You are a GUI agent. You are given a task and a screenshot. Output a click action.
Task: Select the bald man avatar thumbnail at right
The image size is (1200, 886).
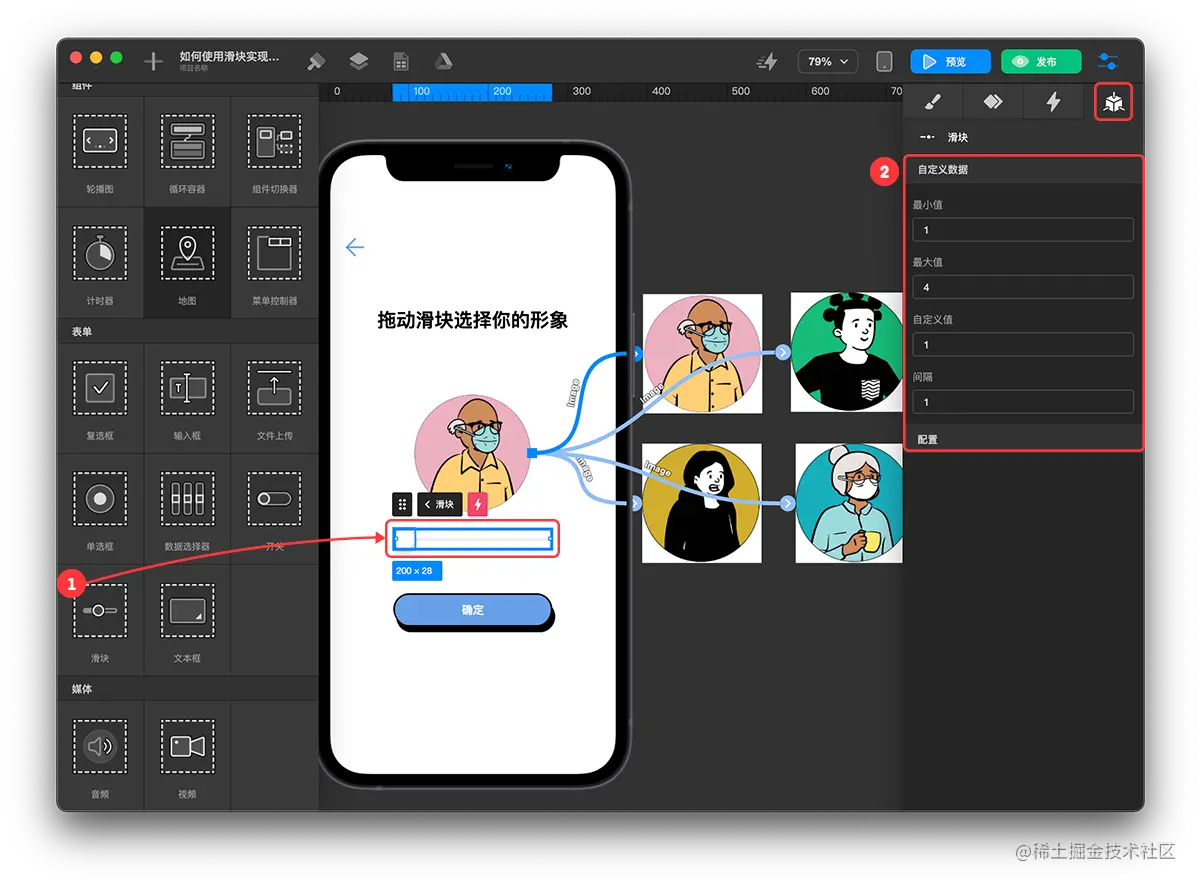pos(702,353)
